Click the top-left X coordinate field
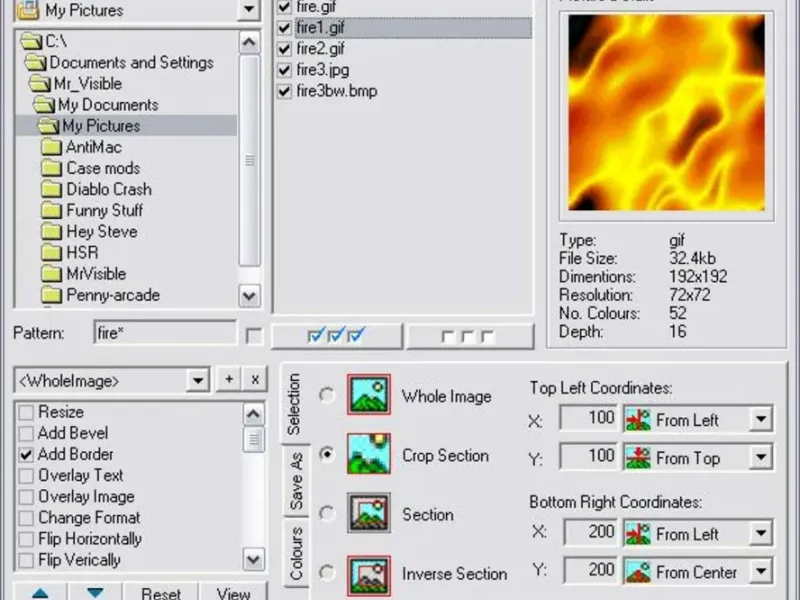This screenshot has height=600, width=800. click(589, 418)
